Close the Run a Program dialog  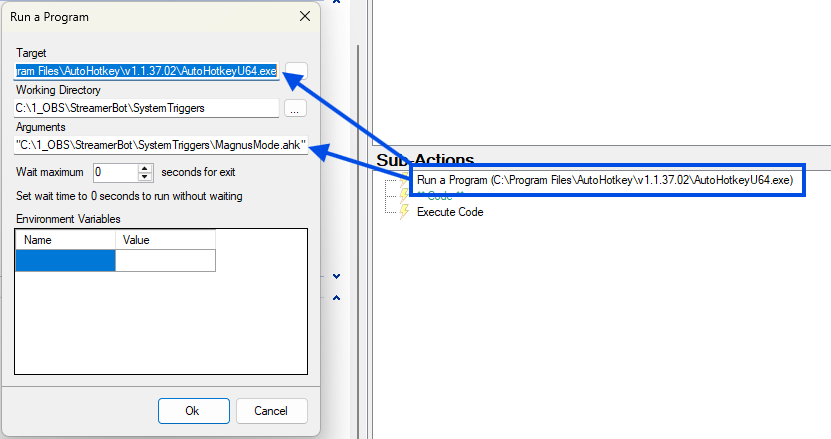click(x=305, y=16)
